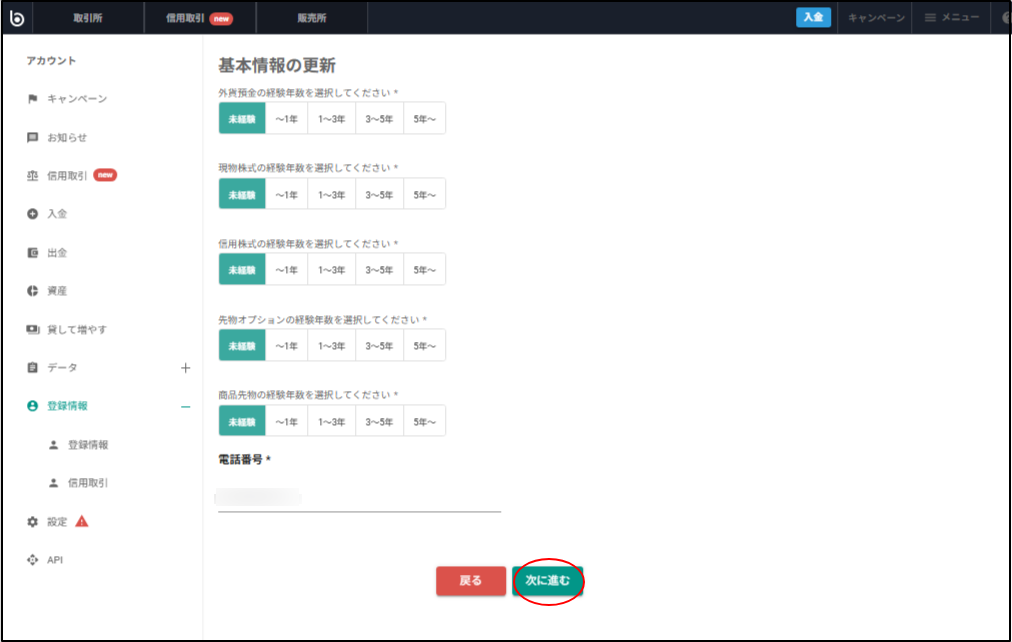
Task: Select 3〜5年 for 先物オプション experience
Action: pyautogui.click(x=380, y=346)
